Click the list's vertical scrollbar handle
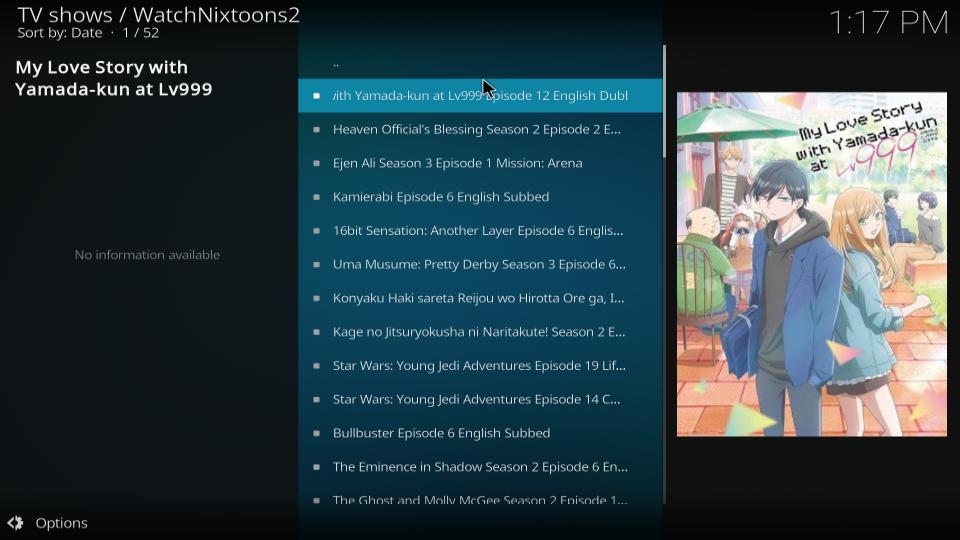Screen dimensions: 960x540 tap(664, 100)
